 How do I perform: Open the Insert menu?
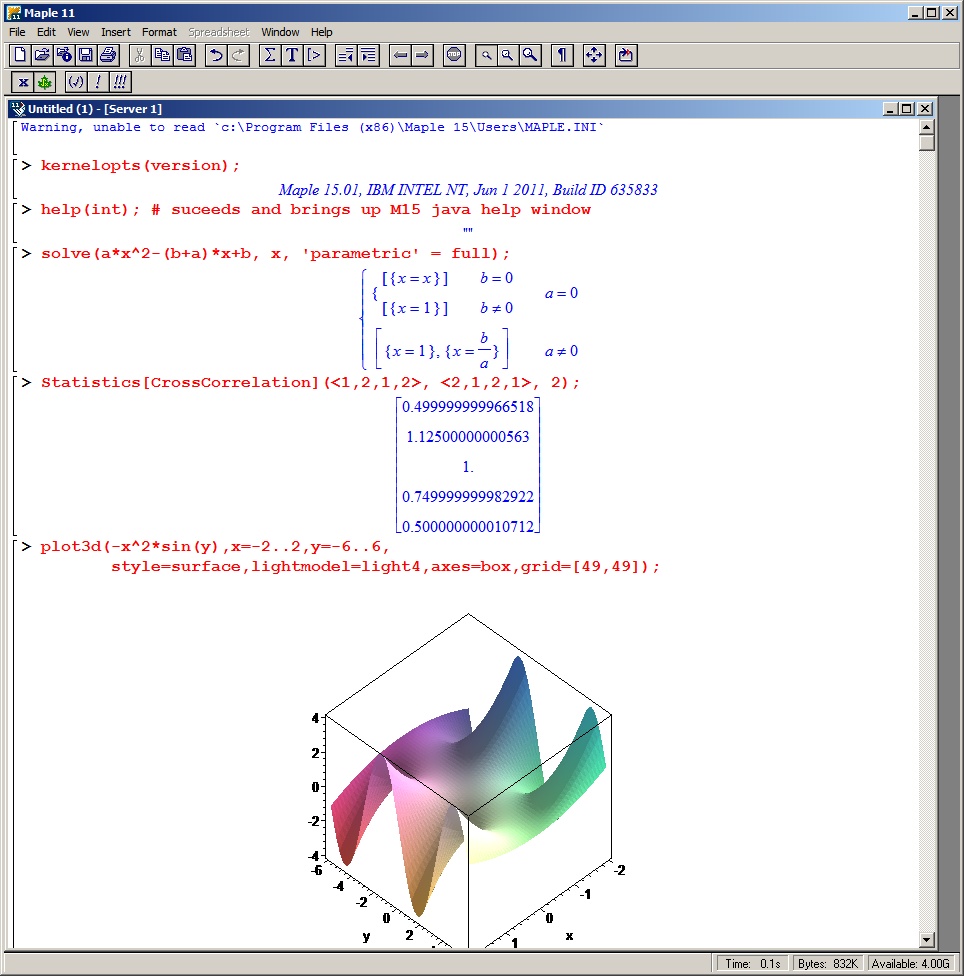[x=116, y=32]
